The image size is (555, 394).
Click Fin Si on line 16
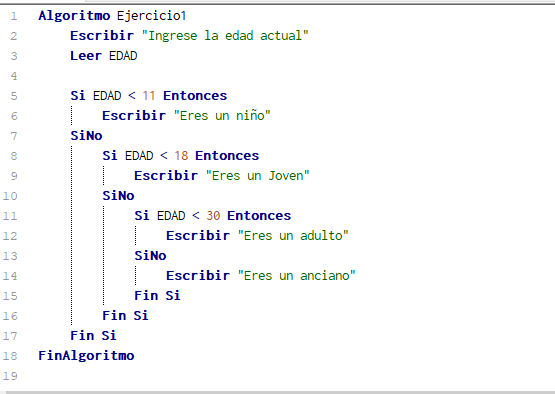(x=125, y=316)
